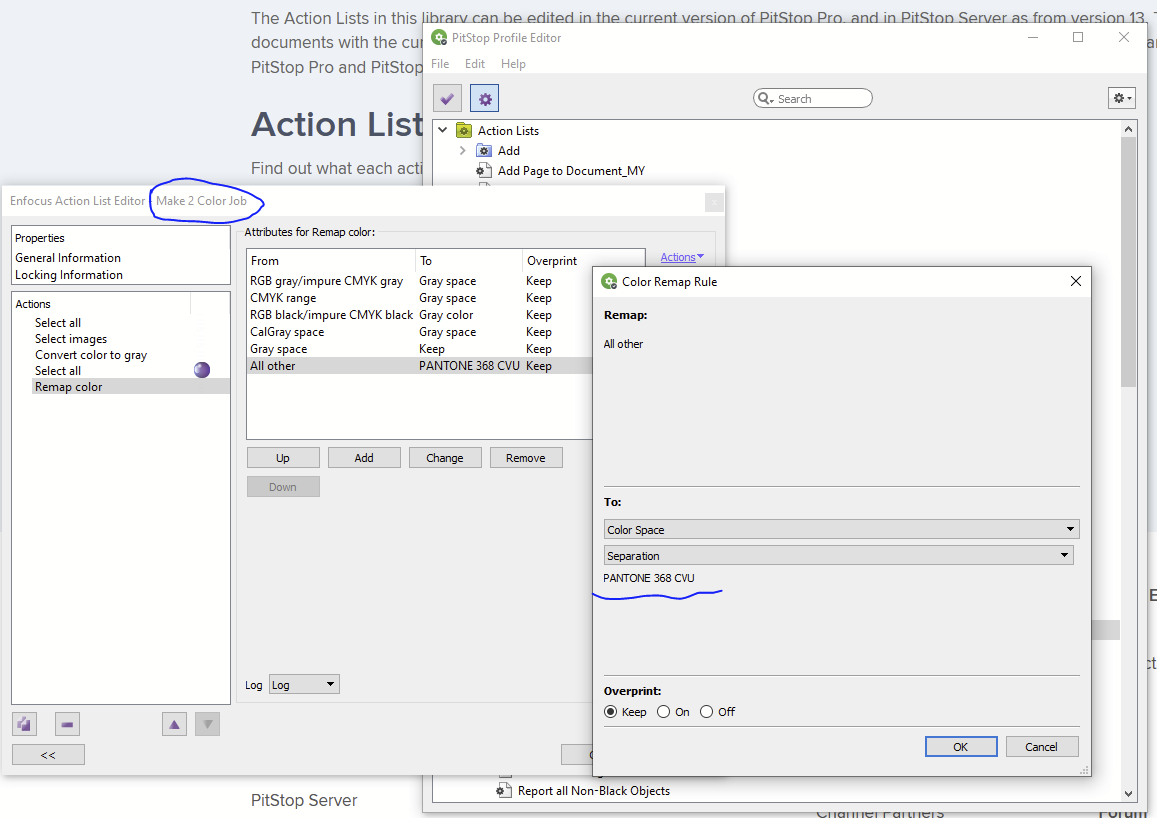Viewport: 1157px width, 818px height.
Task: Click the Remove button
Action: pos(526,457)
